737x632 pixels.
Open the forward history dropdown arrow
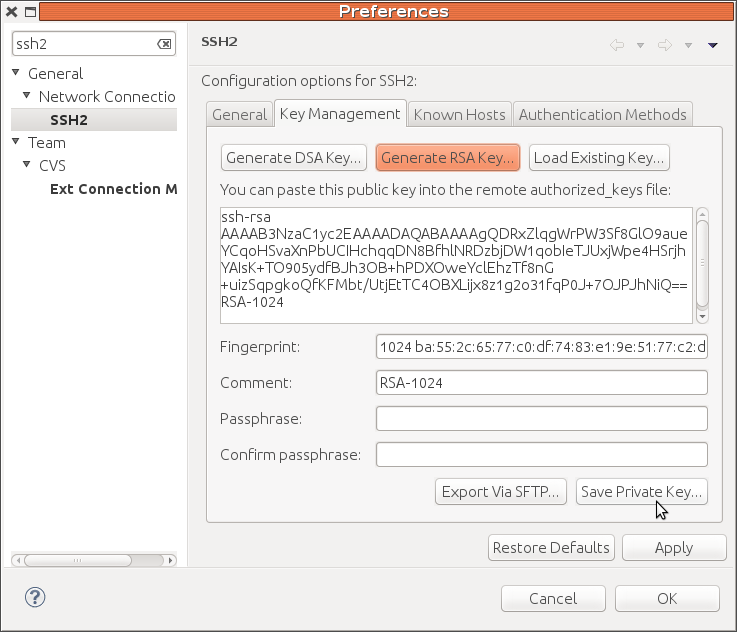click(688, 46)
